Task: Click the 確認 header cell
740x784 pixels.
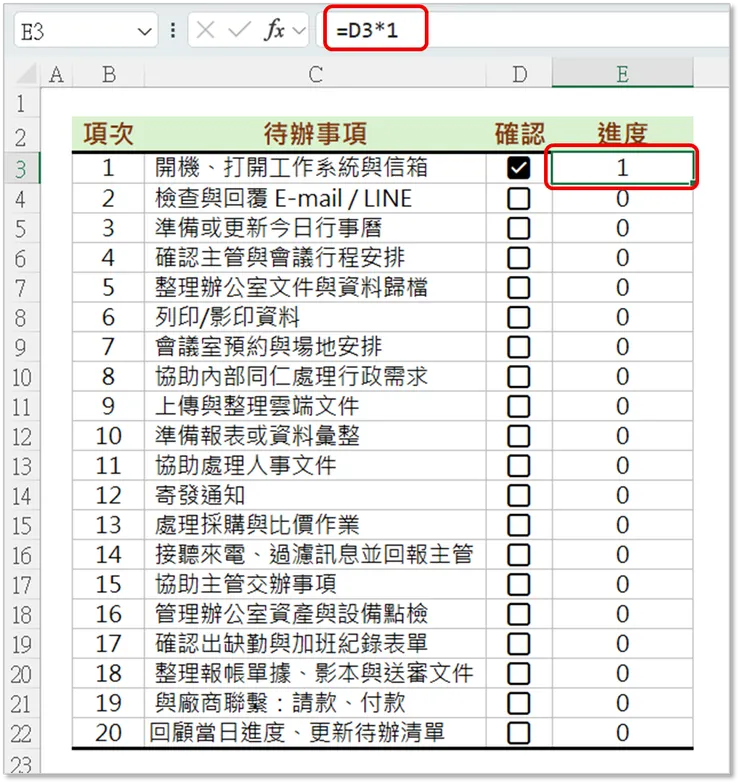Action: pos(519,134)
